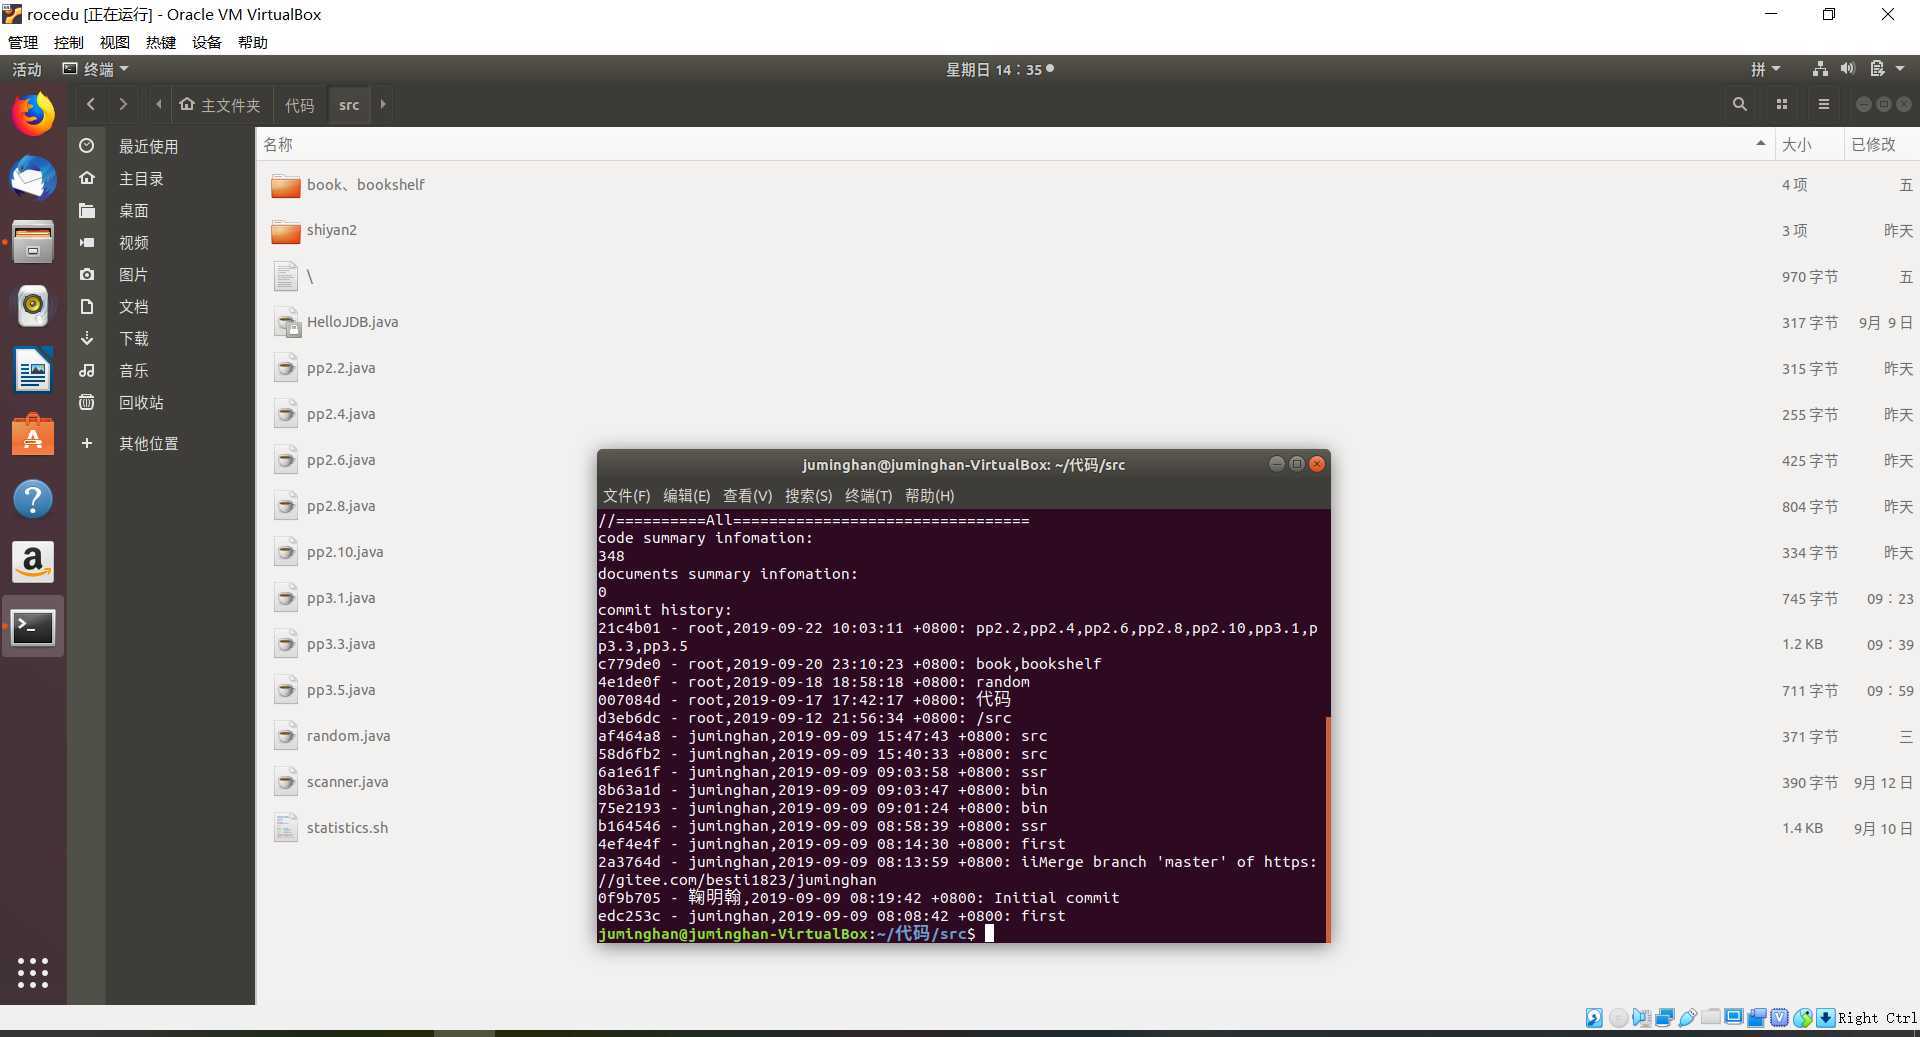Expand the path bar right arrow
The width and height of the screenshot is (1920, 1037).
coord(383,104)
